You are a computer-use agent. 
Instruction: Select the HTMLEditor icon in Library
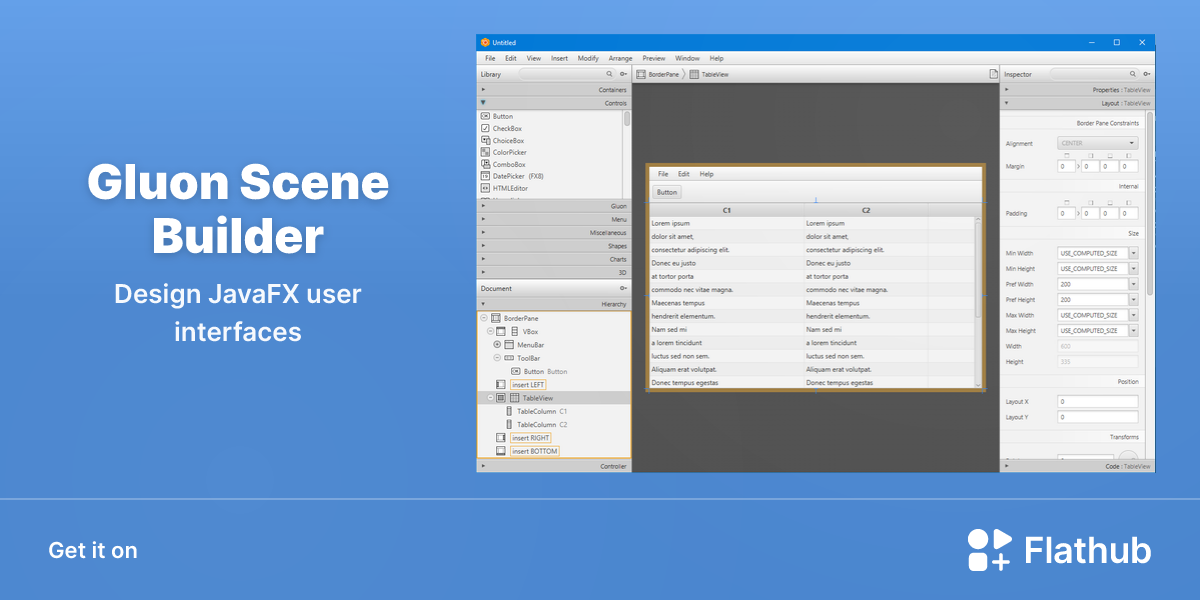[x=485, y=188]
